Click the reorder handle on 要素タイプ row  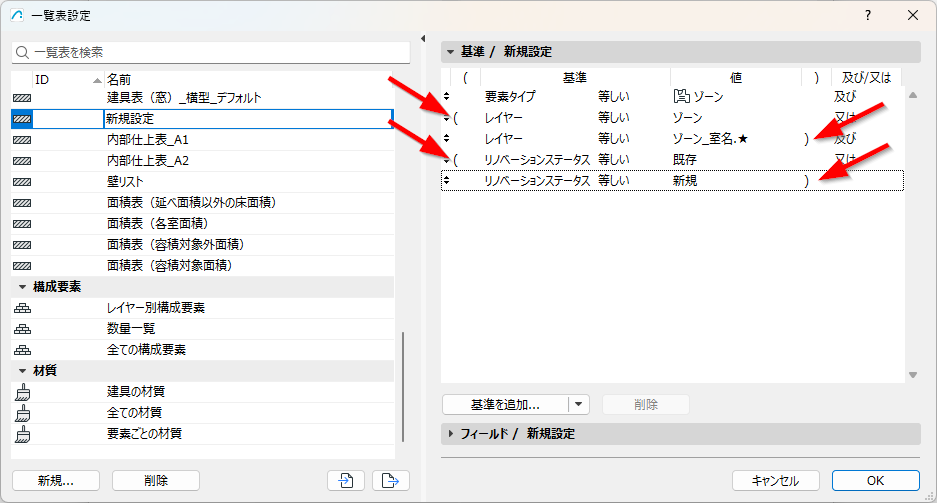click(x=446, y=96)
